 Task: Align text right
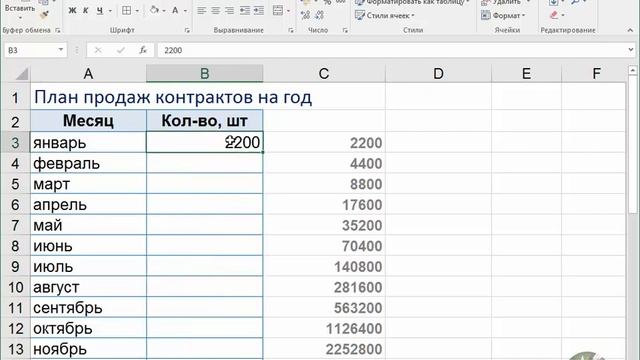click(x=230, y=11)
